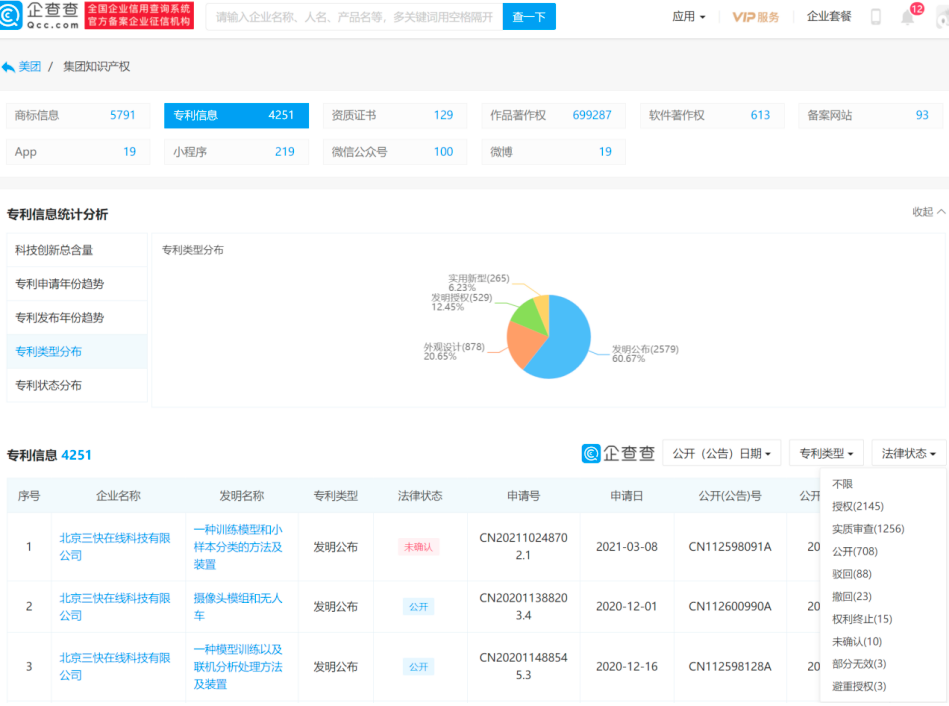Choose 部分无效(3) filter option
The height and width of the screenshot is (706, 949).
[x=859, y=664]
